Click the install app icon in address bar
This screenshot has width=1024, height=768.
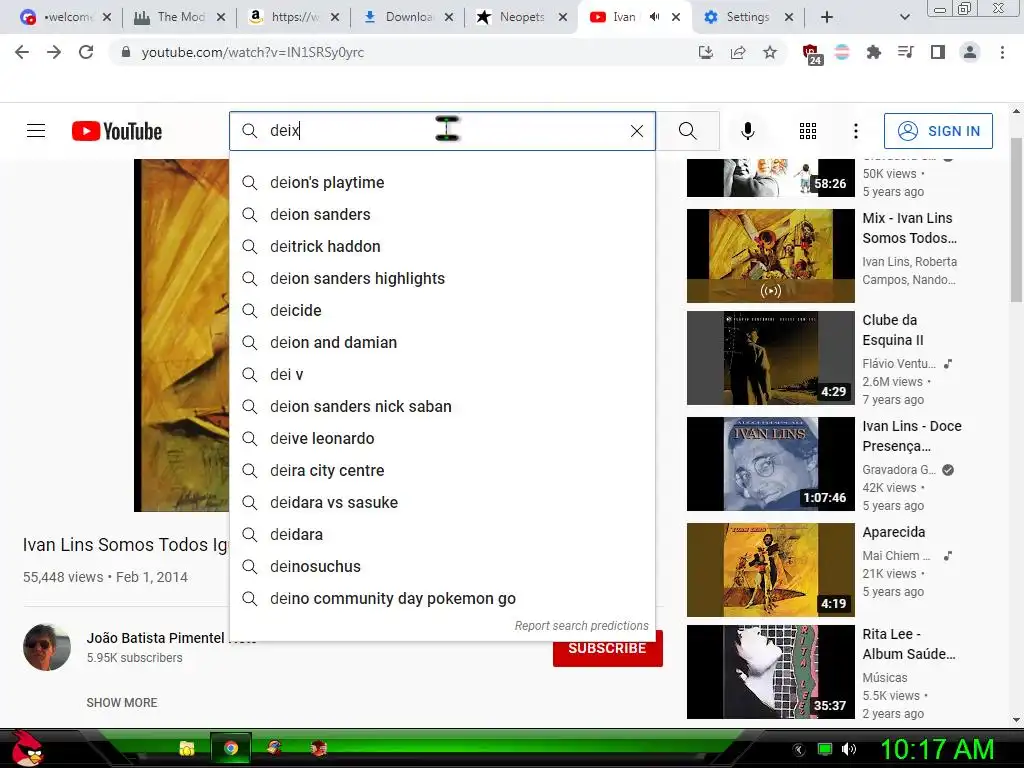tap(705, 52)
